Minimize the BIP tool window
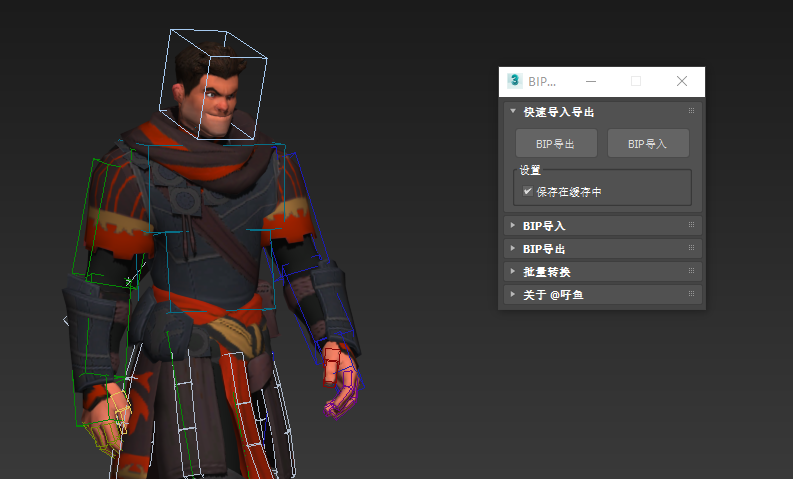 coord(591,81)
